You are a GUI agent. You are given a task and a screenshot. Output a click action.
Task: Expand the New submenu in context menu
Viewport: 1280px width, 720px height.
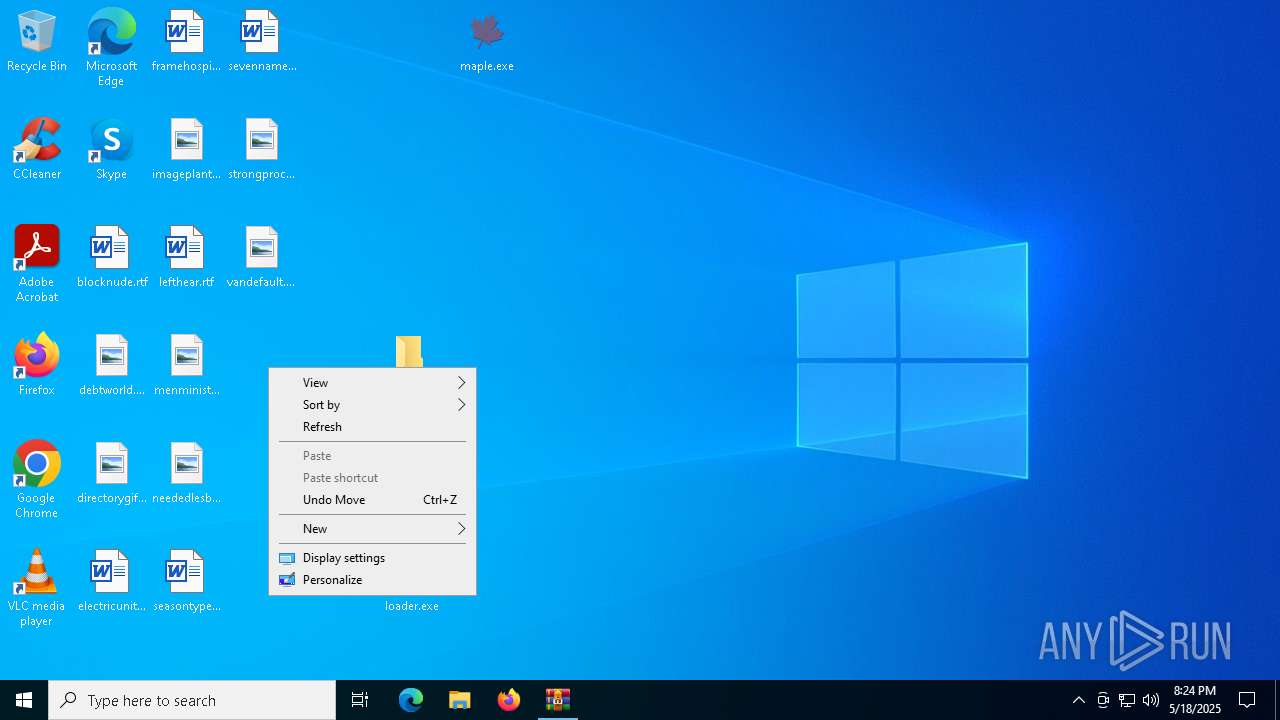tap(372, 529)
